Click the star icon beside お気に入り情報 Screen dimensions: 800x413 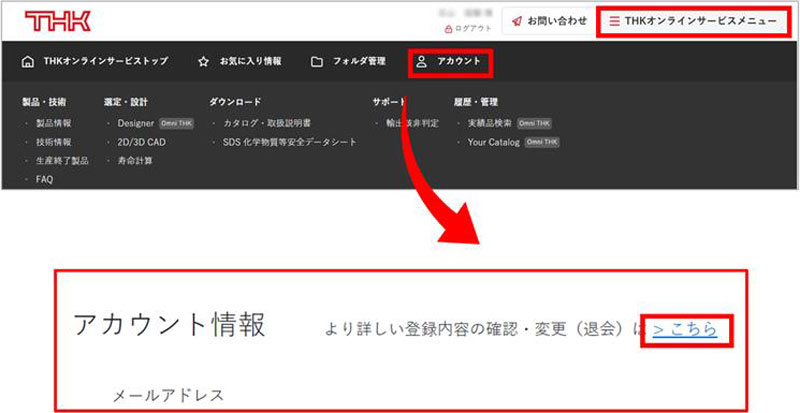coord(204,62)
